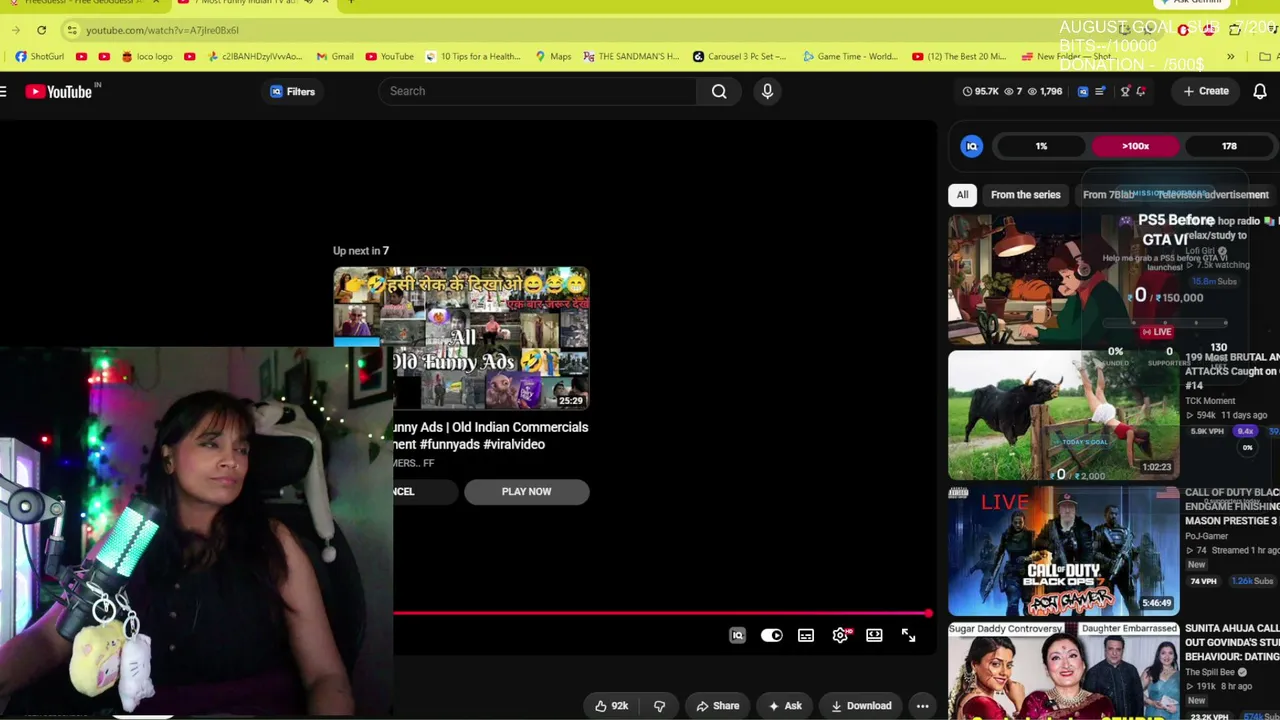
Task: Open the vidIQ alerts bell with red dot
Action: click(x=1141, y=91)
